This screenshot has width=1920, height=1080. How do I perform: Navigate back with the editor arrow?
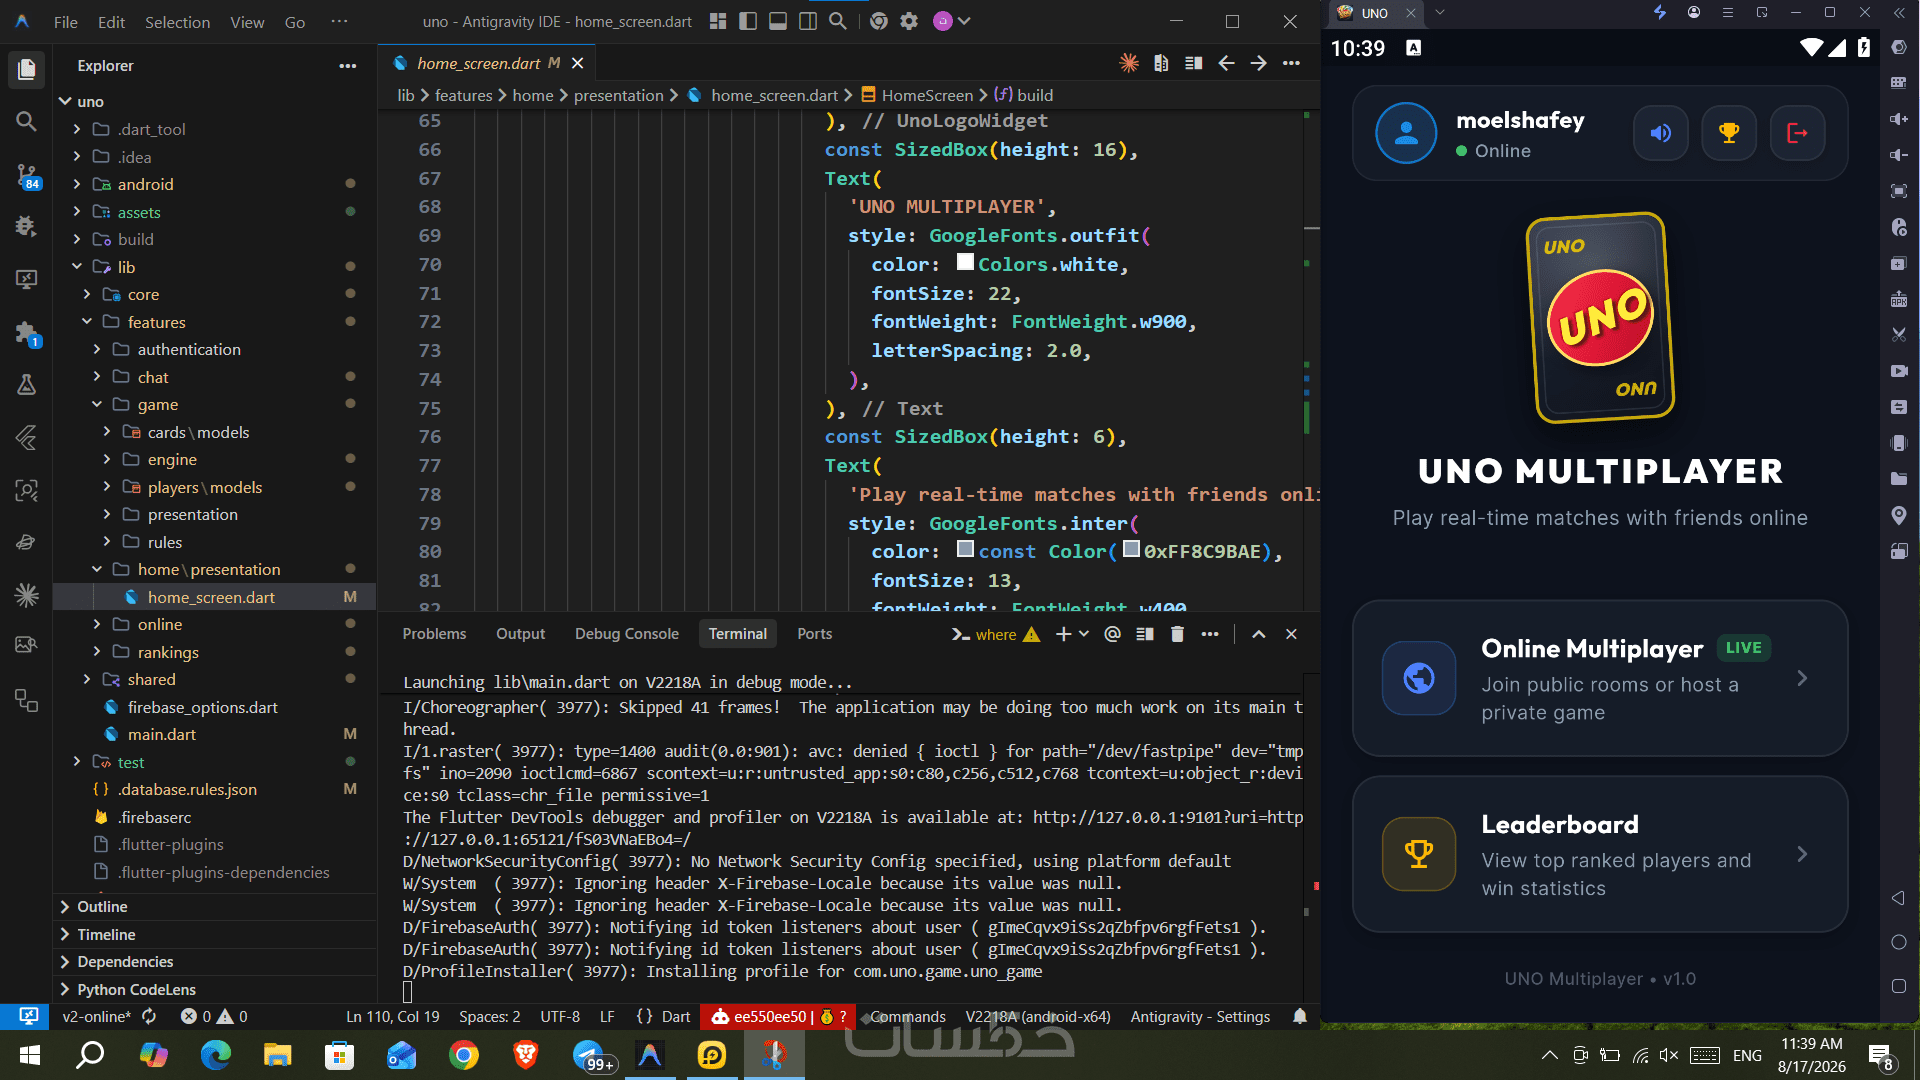click(1226, 63)
